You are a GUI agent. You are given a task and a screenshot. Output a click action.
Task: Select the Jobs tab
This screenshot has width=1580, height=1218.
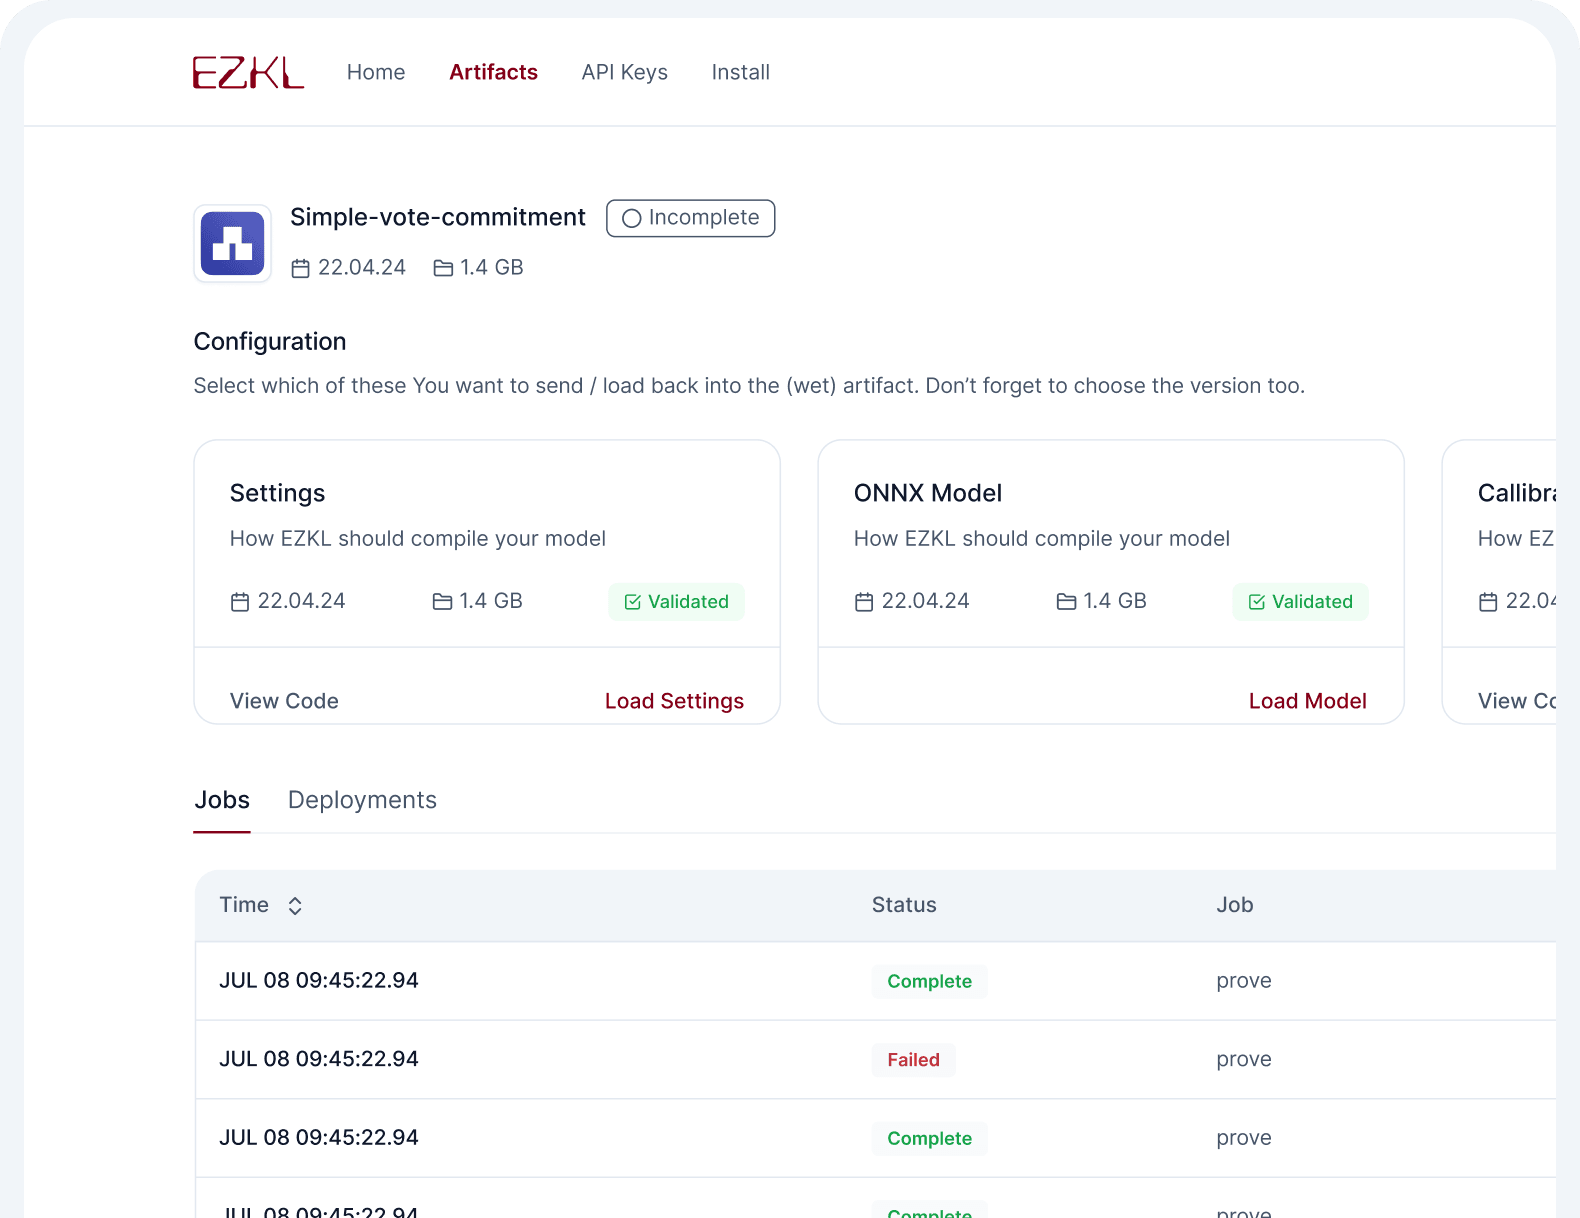[x=222, y=800]
